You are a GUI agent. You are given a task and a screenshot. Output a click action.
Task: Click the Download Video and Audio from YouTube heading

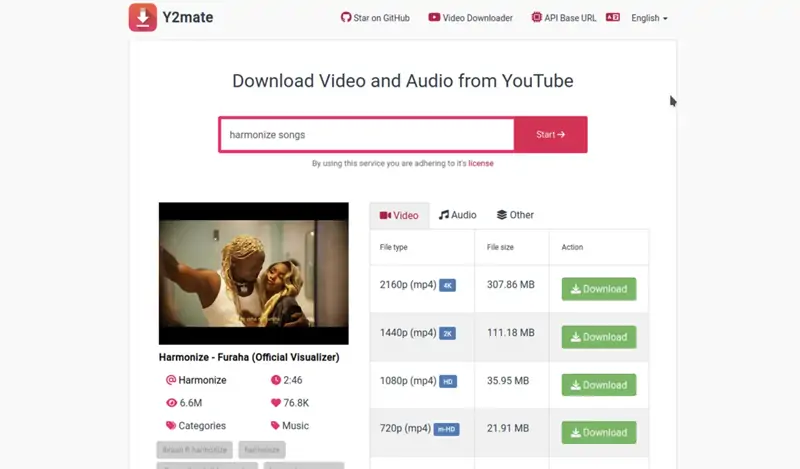click(x=403, y=81)
